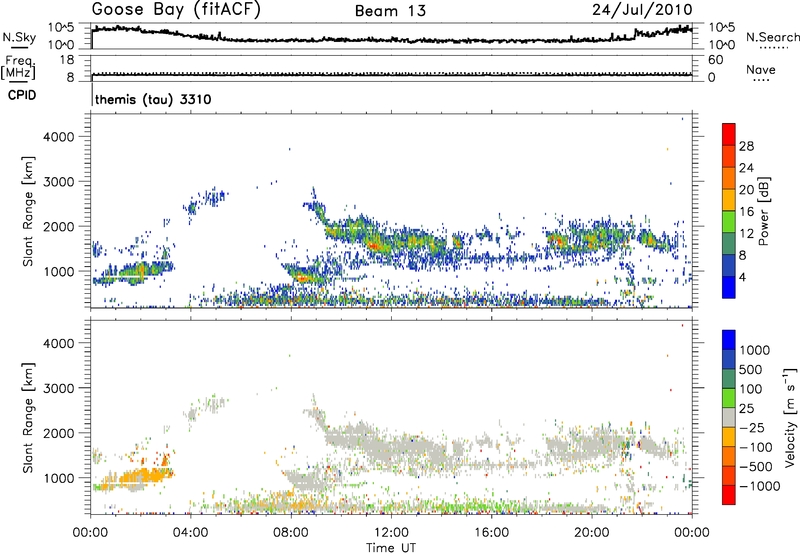Click the 'Nave' legend label
The image size is (800, 554).
761,70
